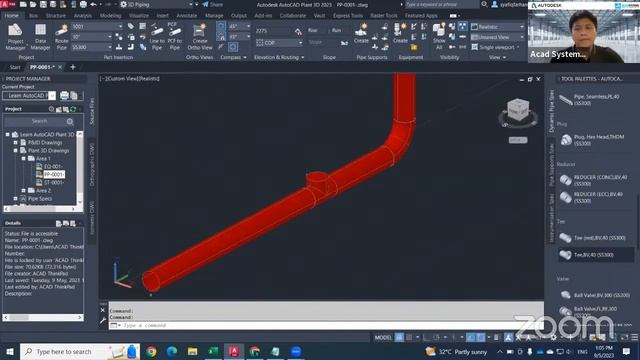Click Create Ortho View
Viewport: 640px width, 360px height.
[x=200, y=37]
